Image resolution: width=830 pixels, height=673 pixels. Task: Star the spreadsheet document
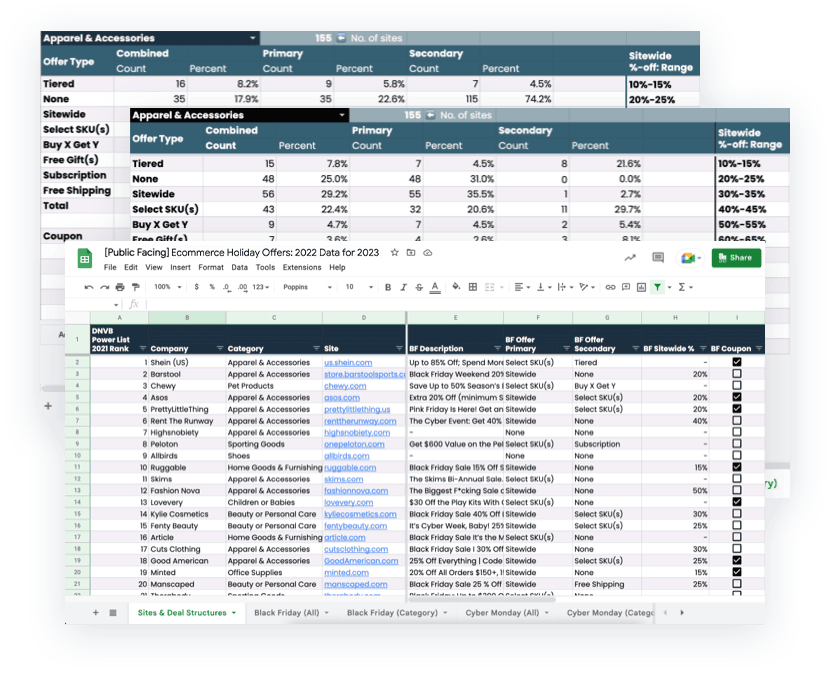(395, 254)
